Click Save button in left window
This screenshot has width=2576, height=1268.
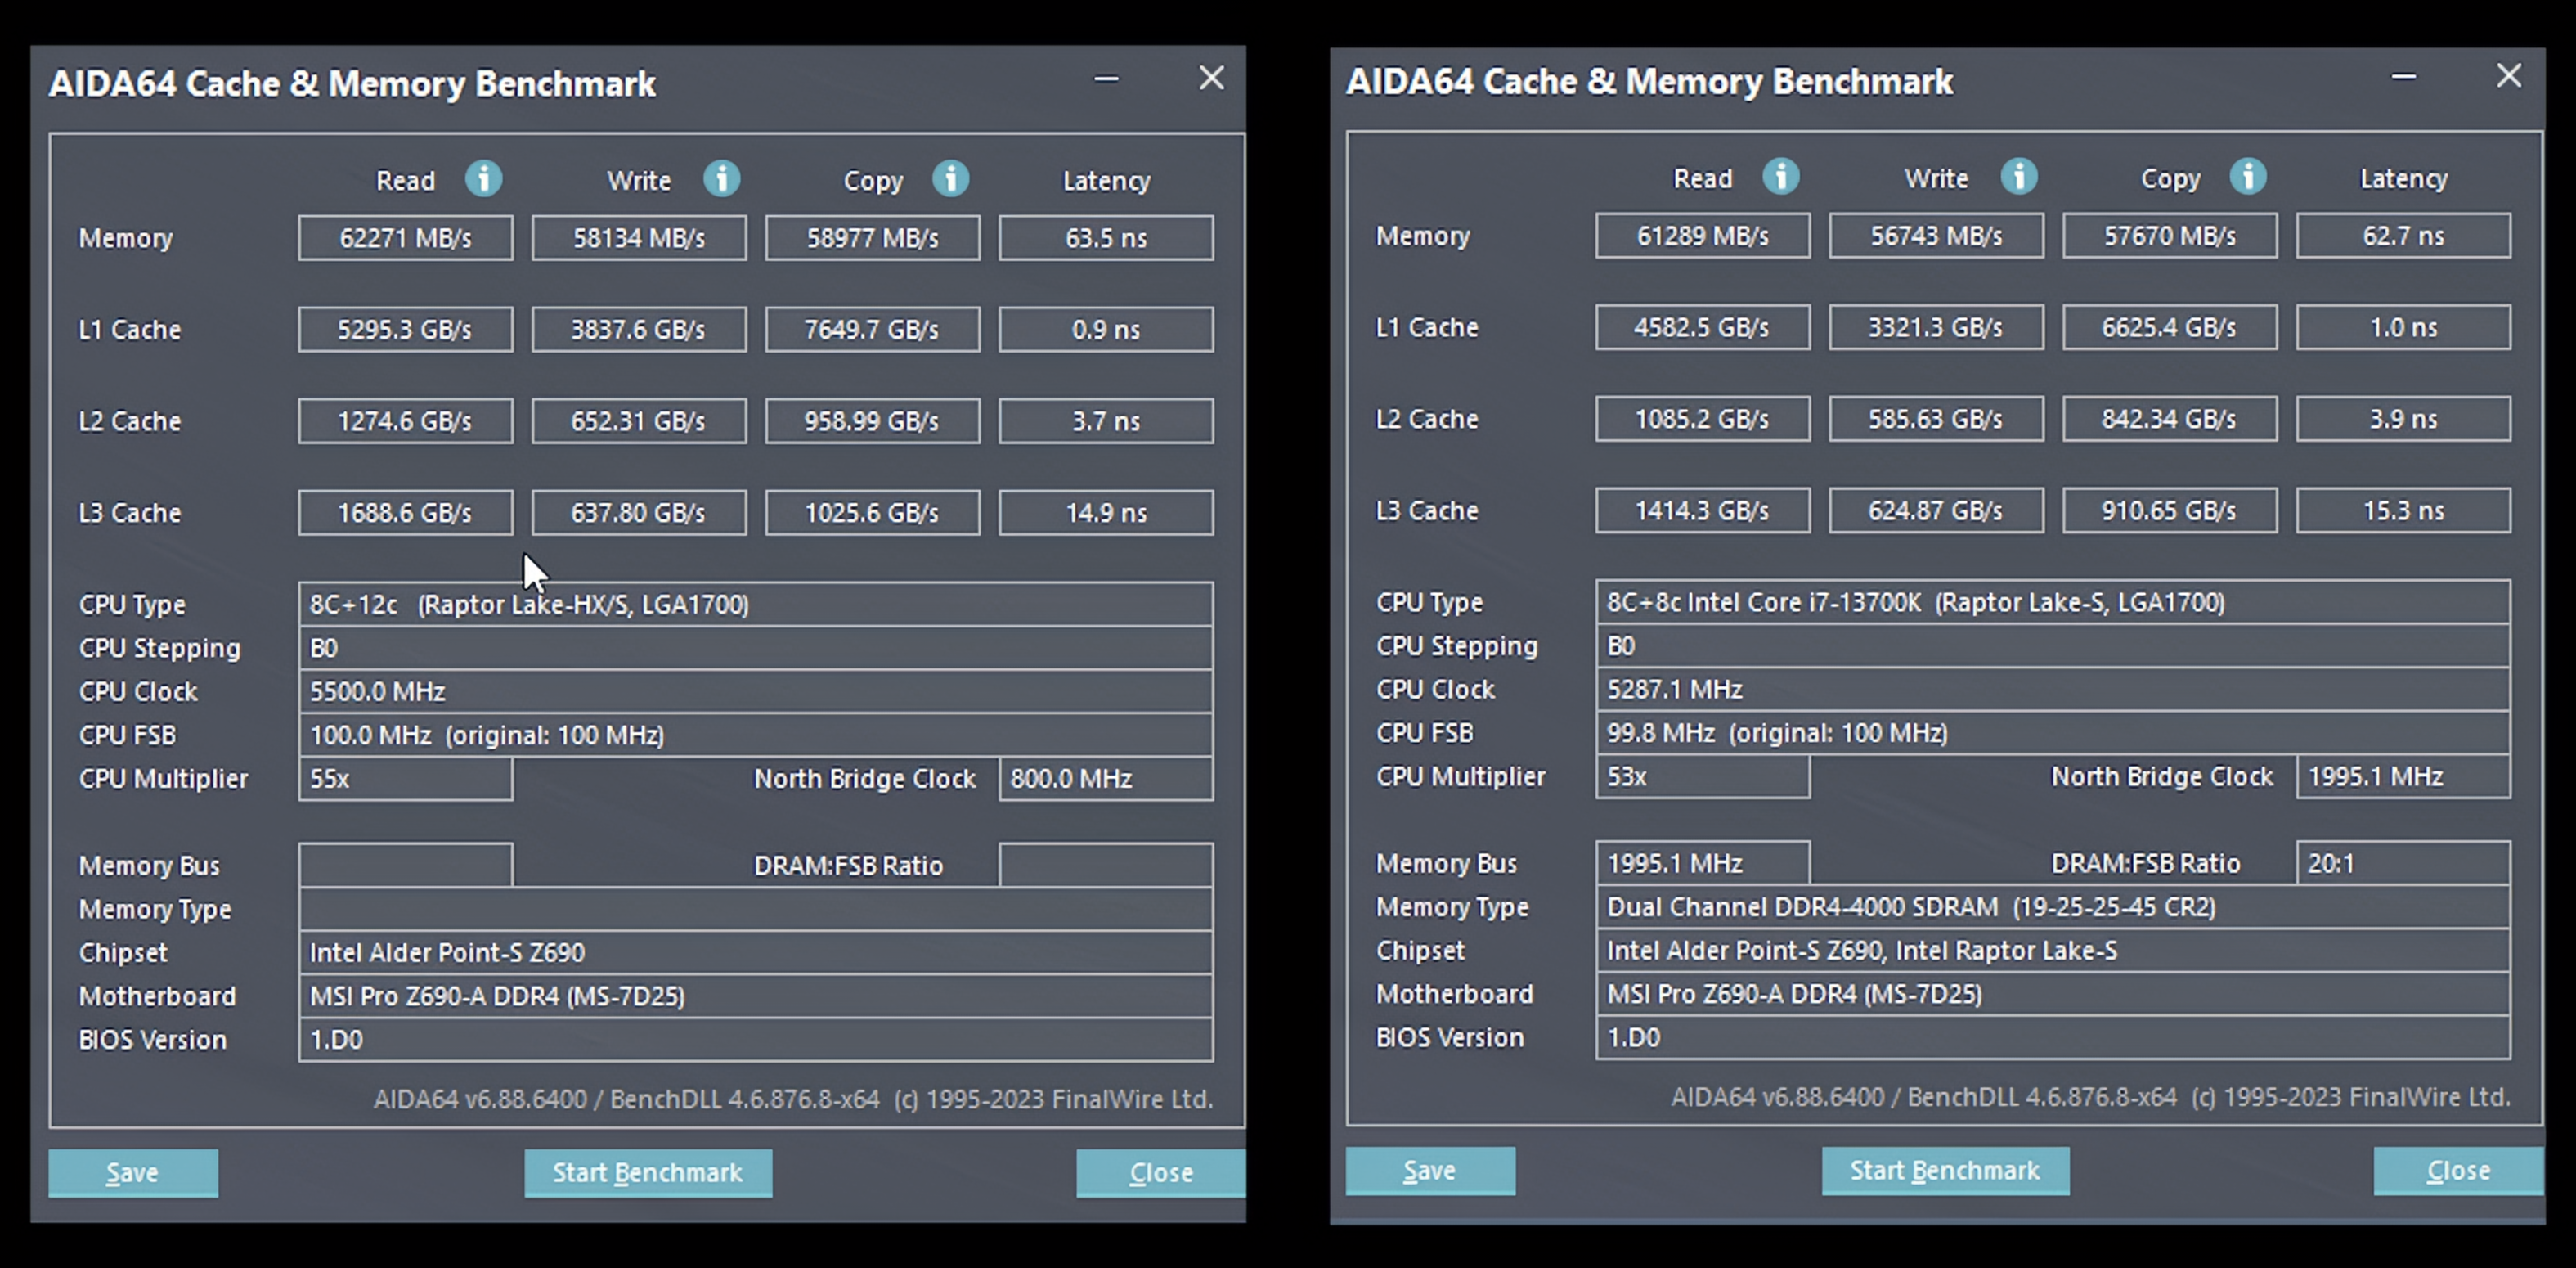[x=133, y=1173]
